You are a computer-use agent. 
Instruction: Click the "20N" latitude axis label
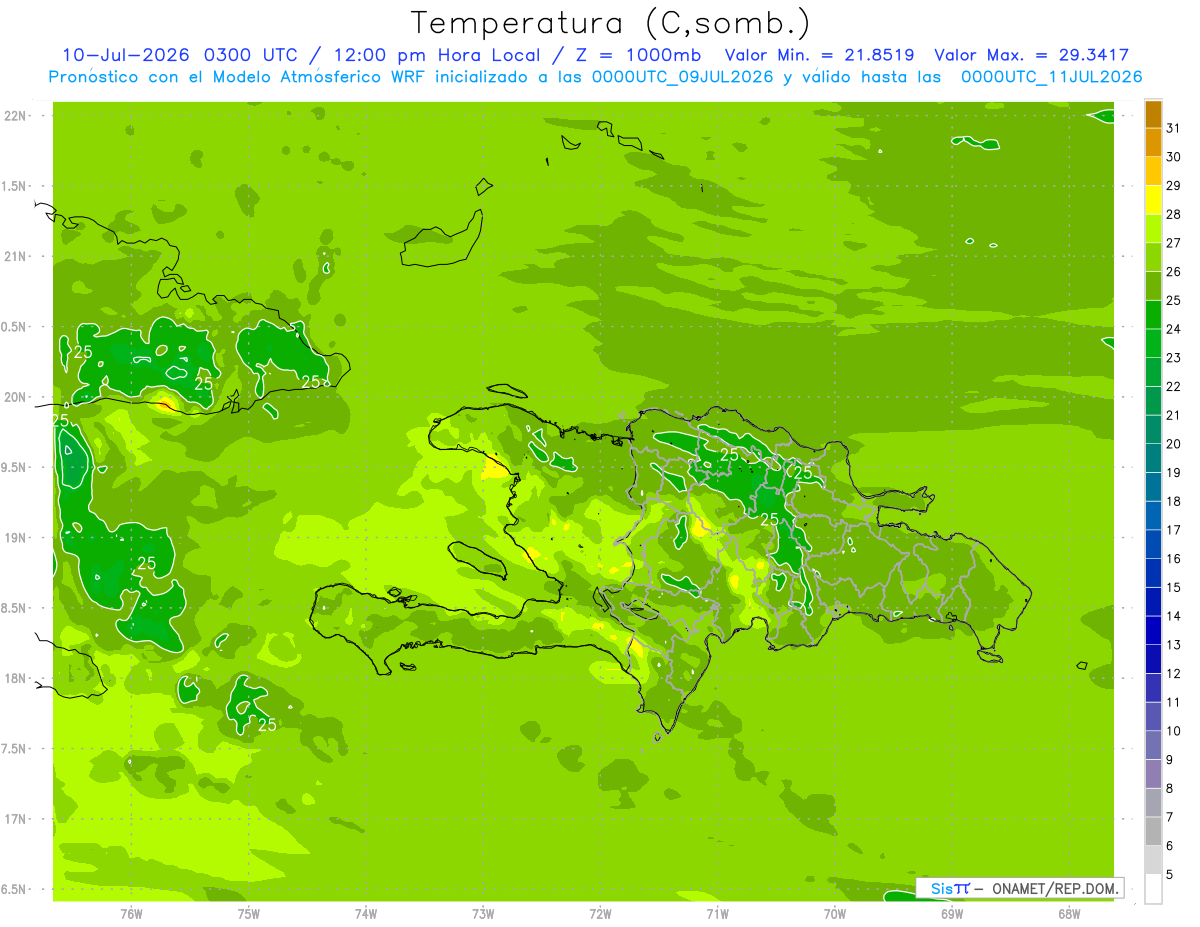point(16,398)
